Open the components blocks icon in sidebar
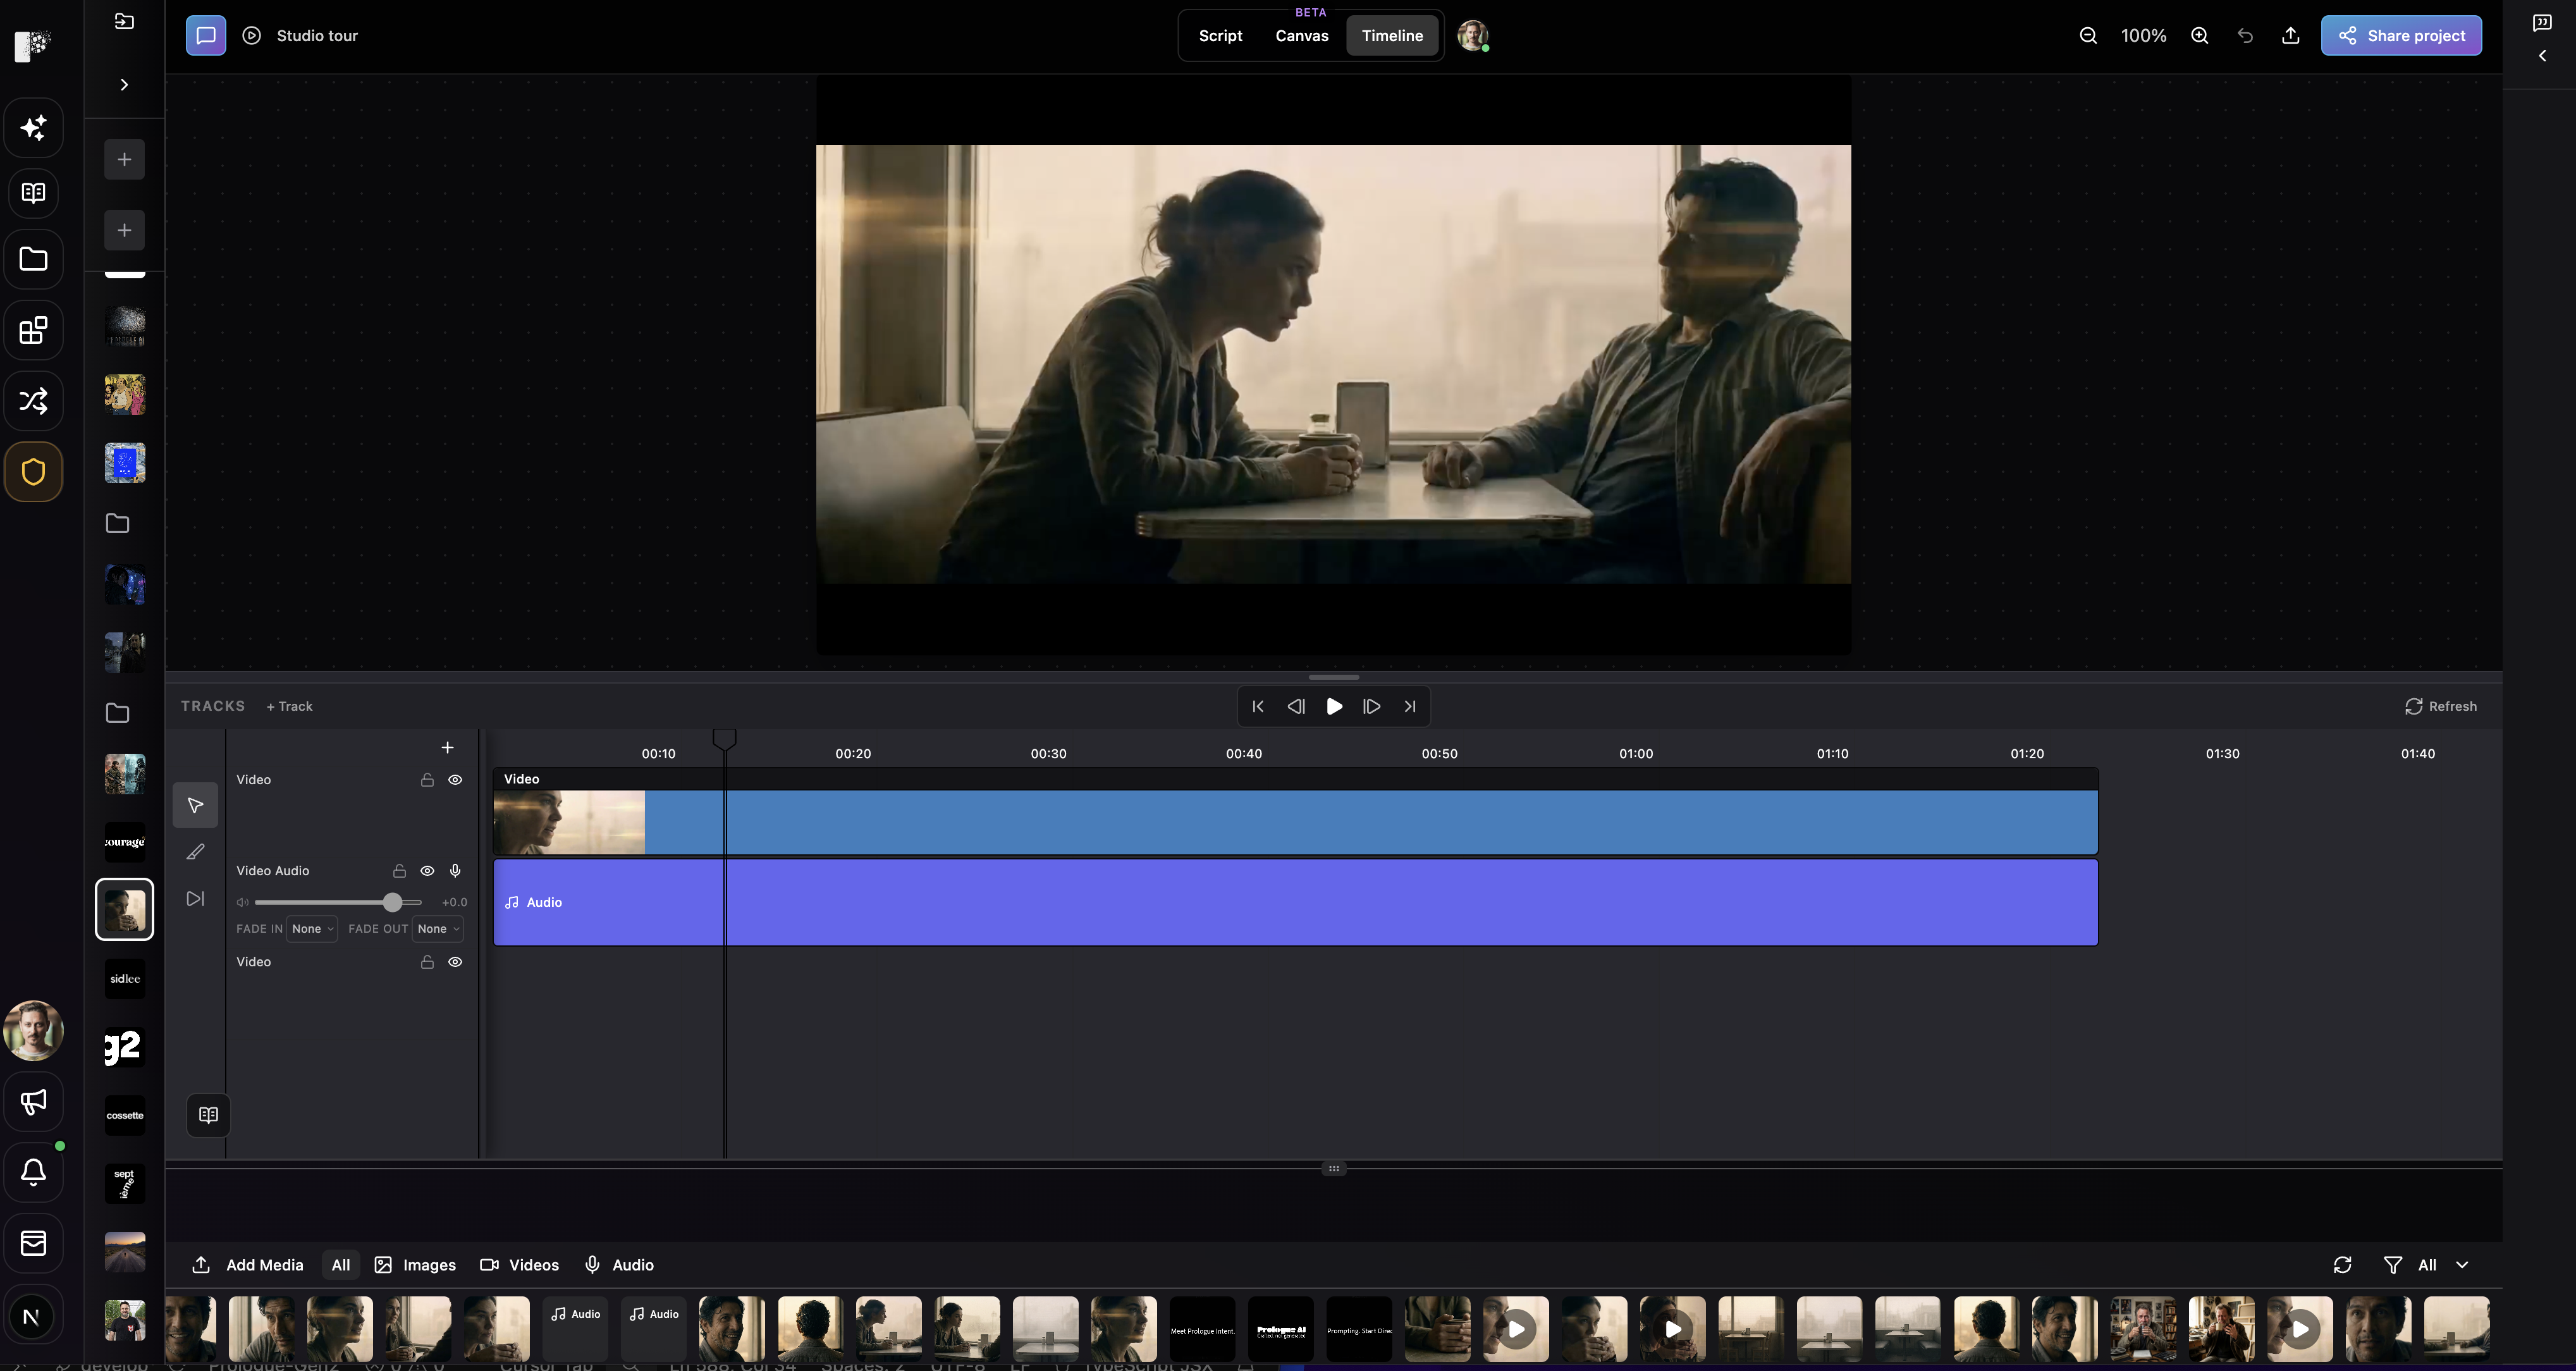 tap(33, 330)
